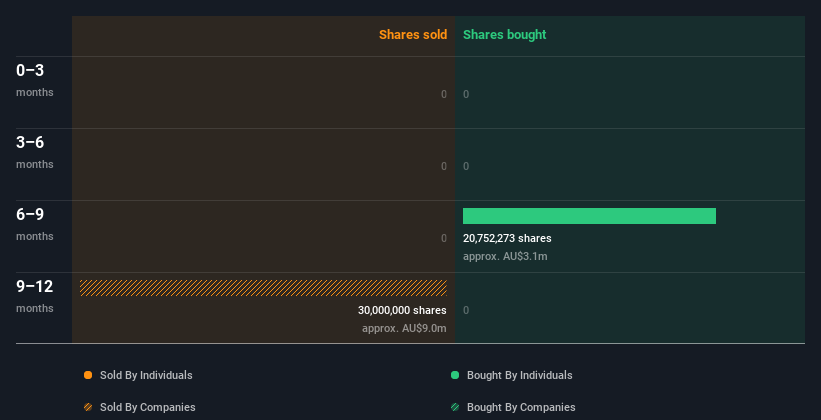
Task: Click the Bought By Companies legend label
Action: pyautogui.click(x=521, y=407)
